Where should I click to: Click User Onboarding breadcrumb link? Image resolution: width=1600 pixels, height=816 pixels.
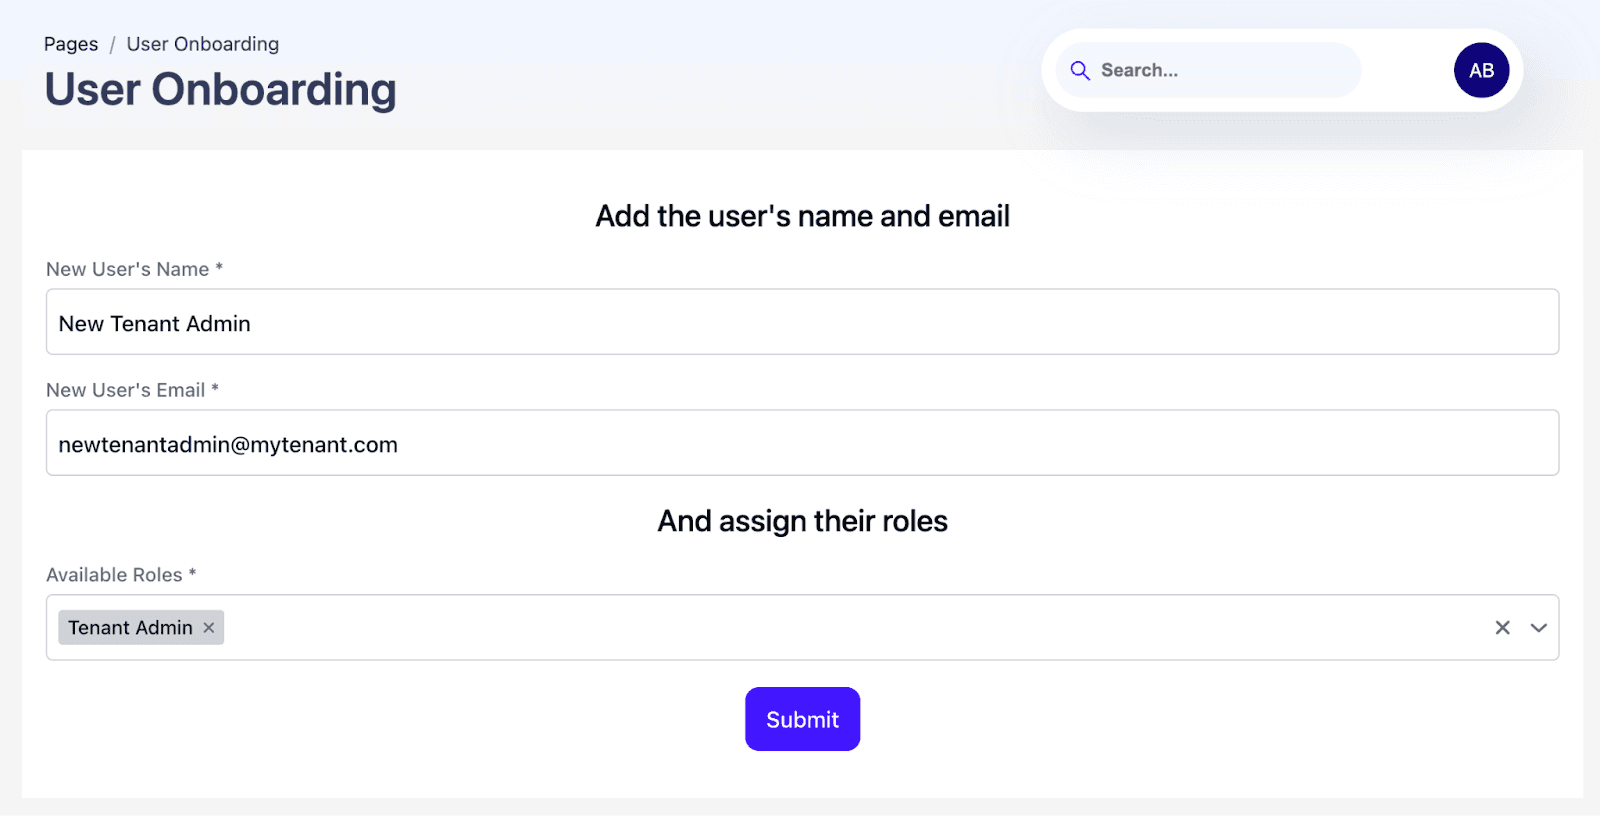pos(203,44)
